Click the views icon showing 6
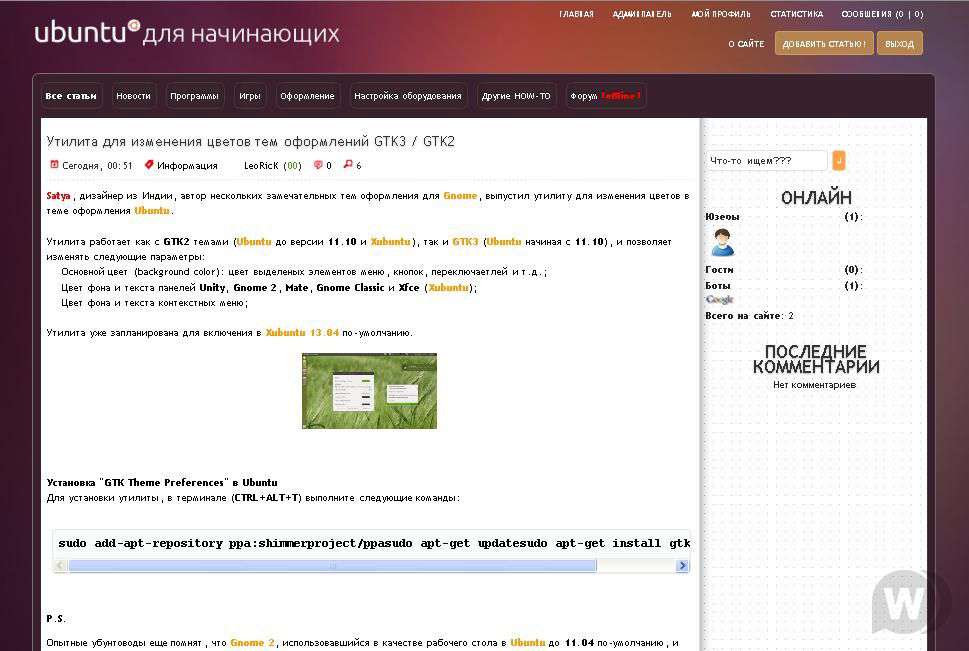This screenshot has height=651, width=969. (348, 164)
